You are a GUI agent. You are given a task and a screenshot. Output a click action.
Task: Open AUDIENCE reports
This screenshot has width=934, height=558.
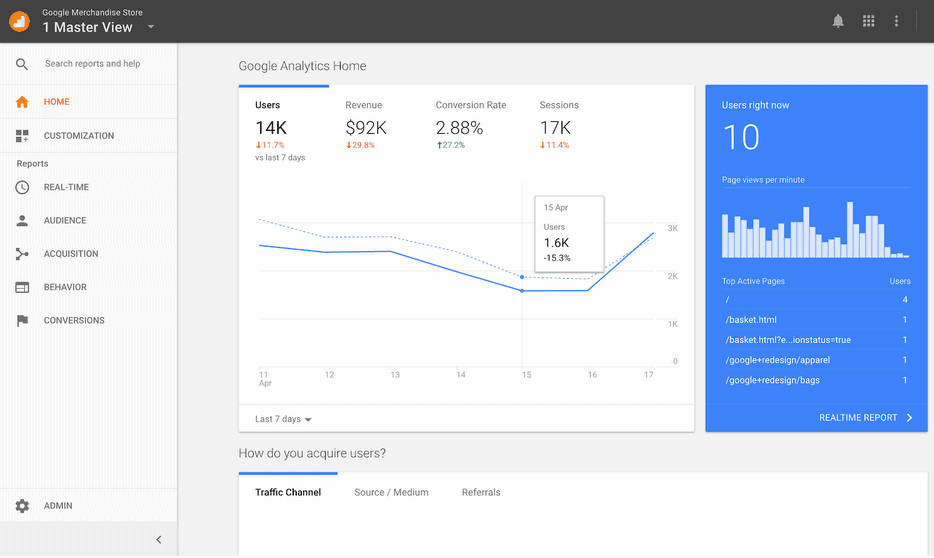[65, 220]
